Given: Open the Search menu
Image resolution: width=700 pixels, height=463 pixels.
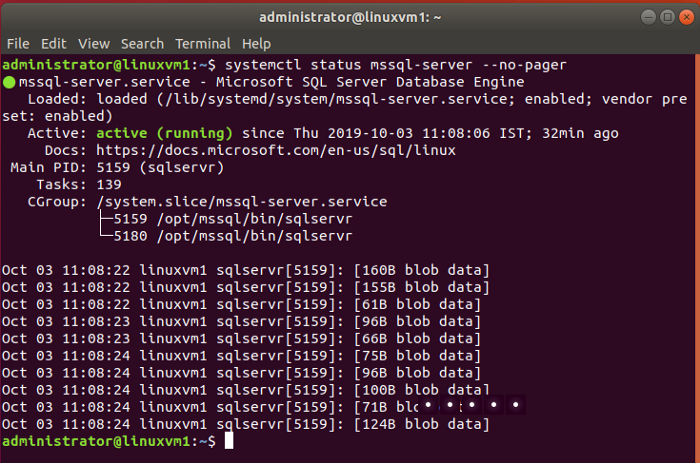Looking at the screenshot, I should (142, 44).
